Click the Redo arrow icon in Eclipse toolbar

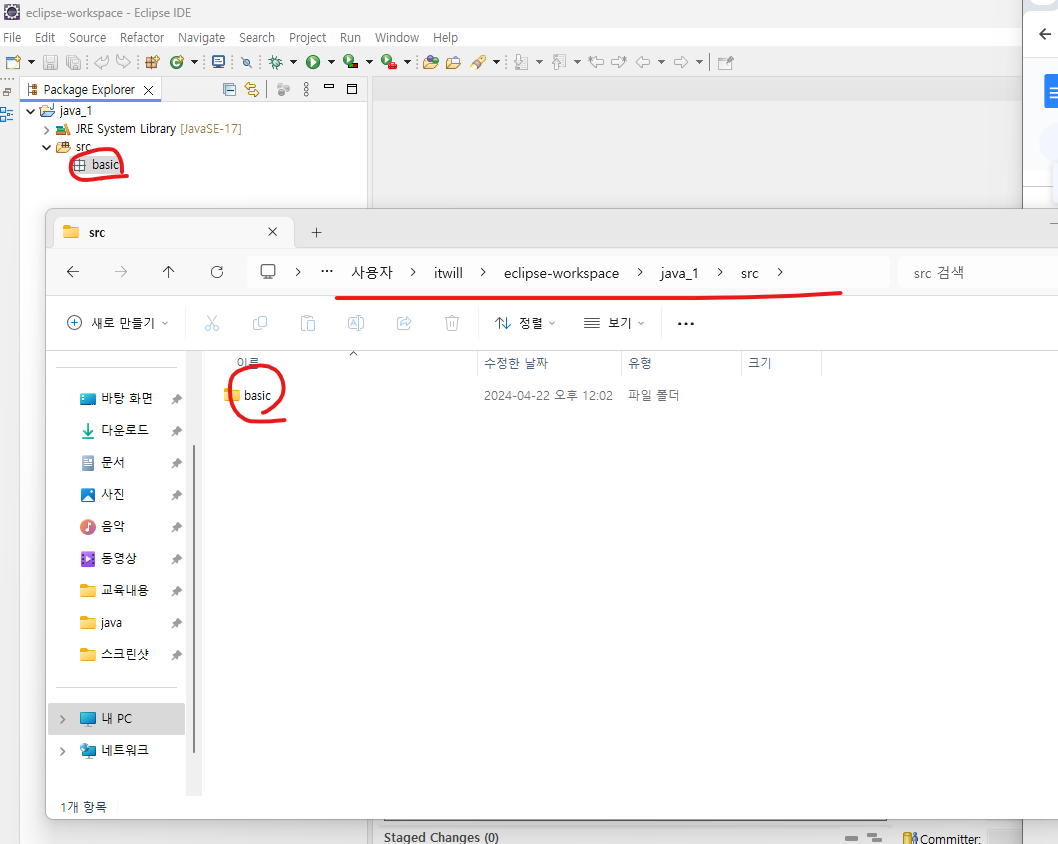123,63
